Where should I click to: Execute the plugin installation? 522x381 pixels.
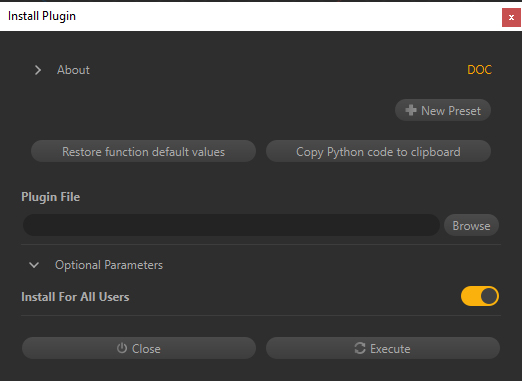383,348
